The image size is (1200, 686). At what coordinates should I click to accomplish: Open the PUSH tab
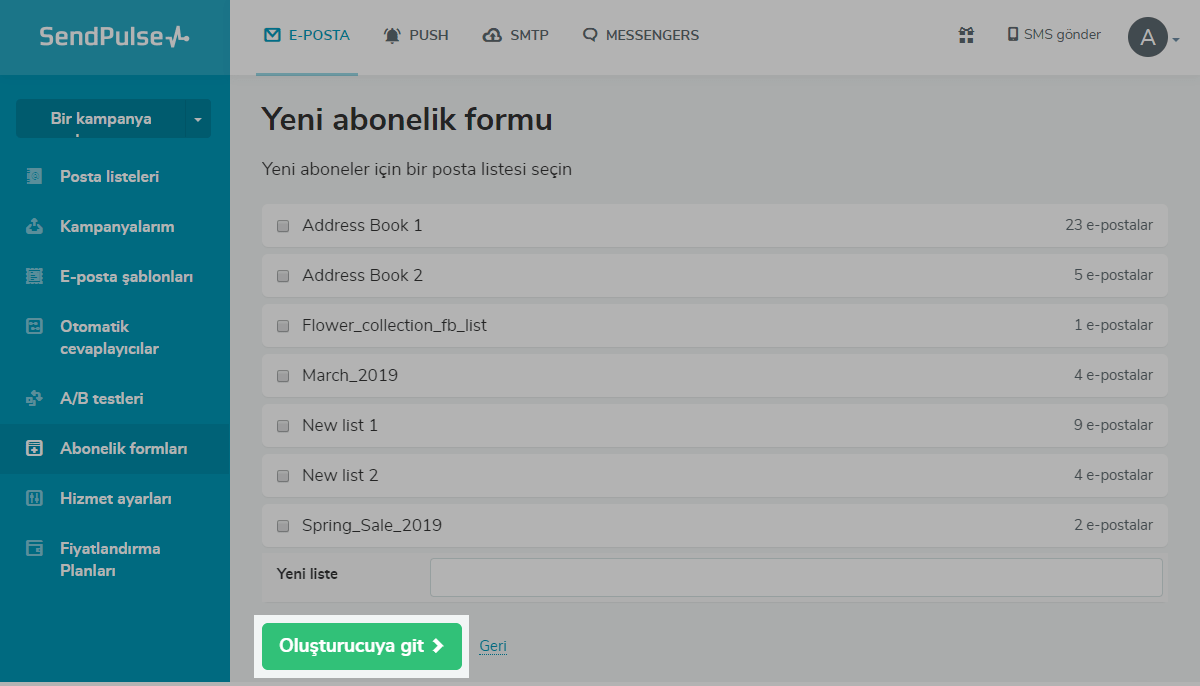click(416, 35)
